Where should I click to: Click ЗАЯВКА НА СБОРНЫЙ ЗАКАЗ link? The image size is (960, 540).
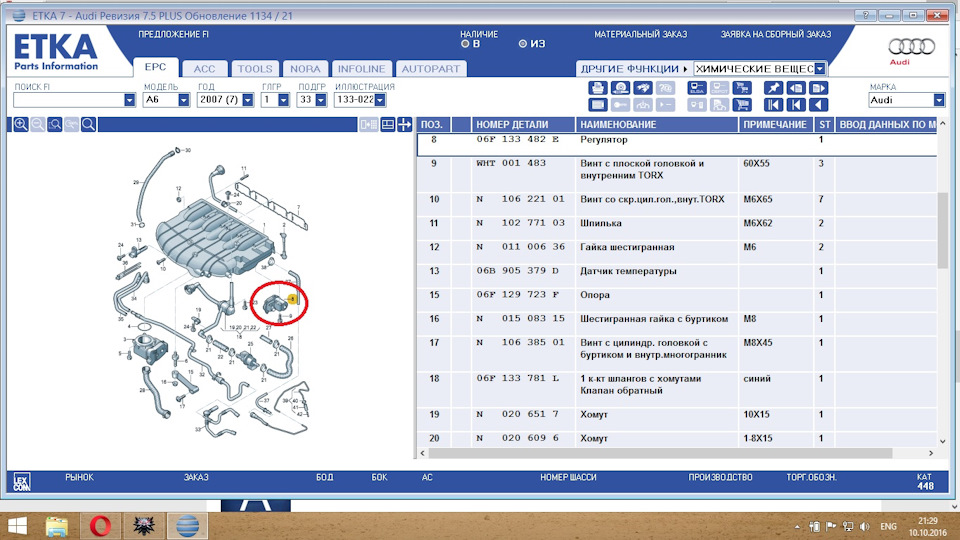tap(776, 34)
